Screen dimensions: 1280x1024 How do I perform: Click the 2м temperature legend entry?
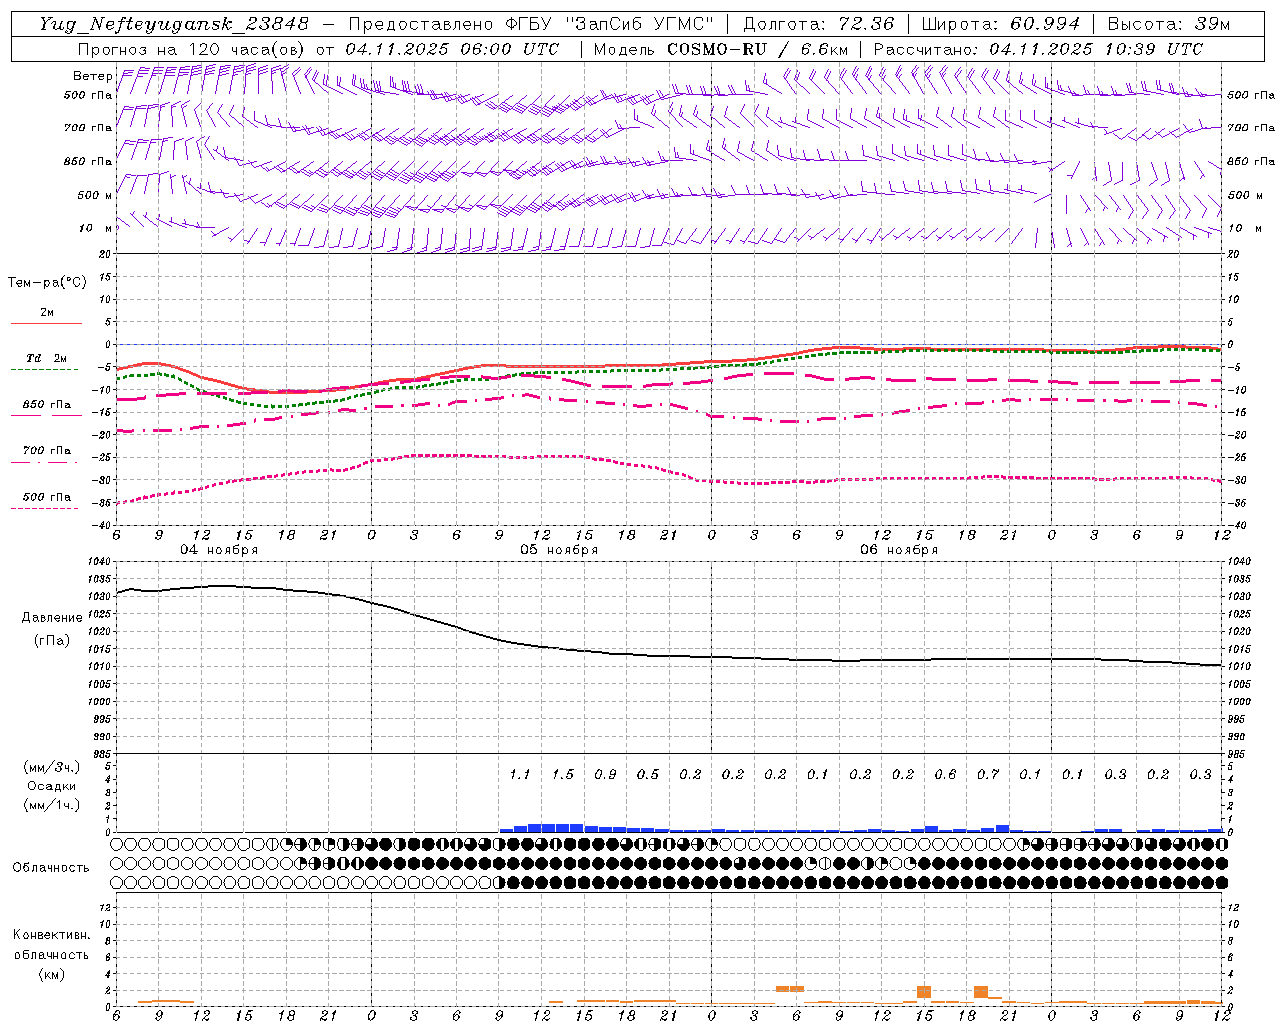(x=46, y=313)
